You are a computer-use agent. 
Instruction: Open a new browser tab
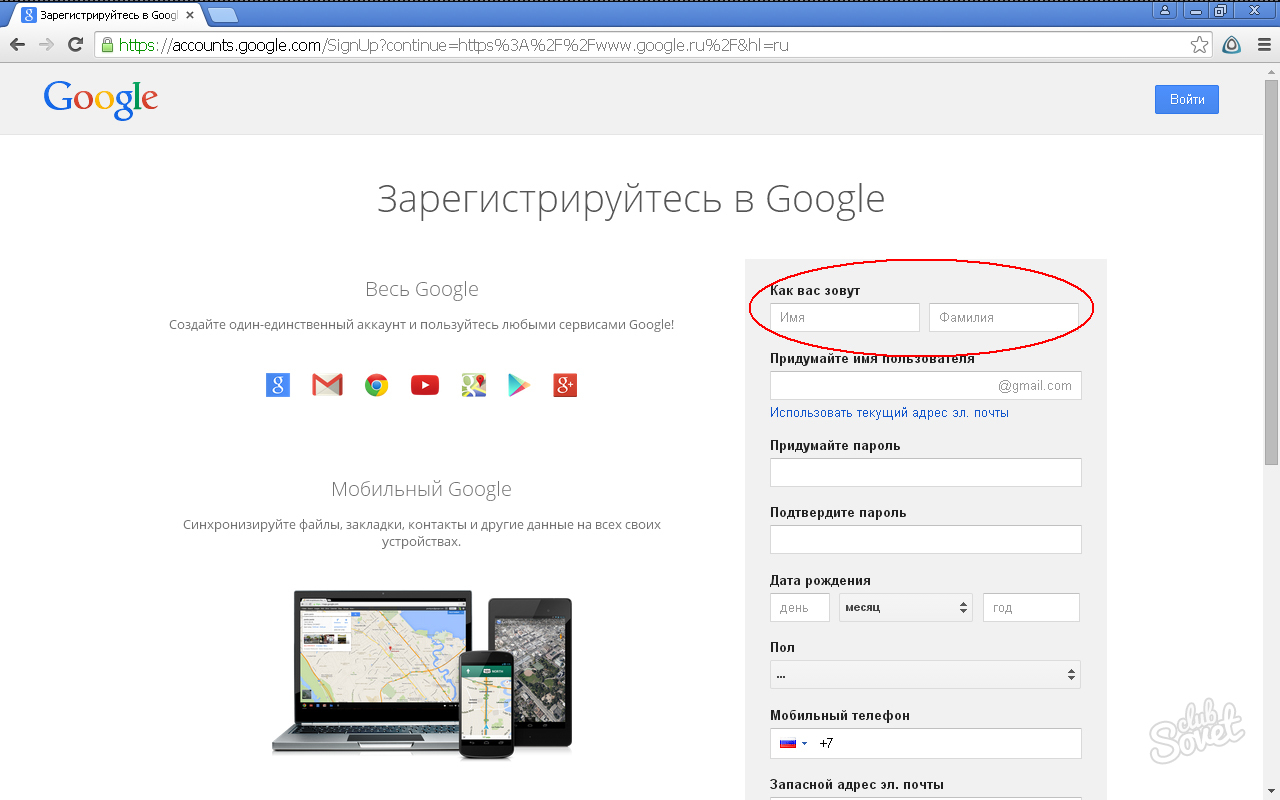click(x=222, y=15)
